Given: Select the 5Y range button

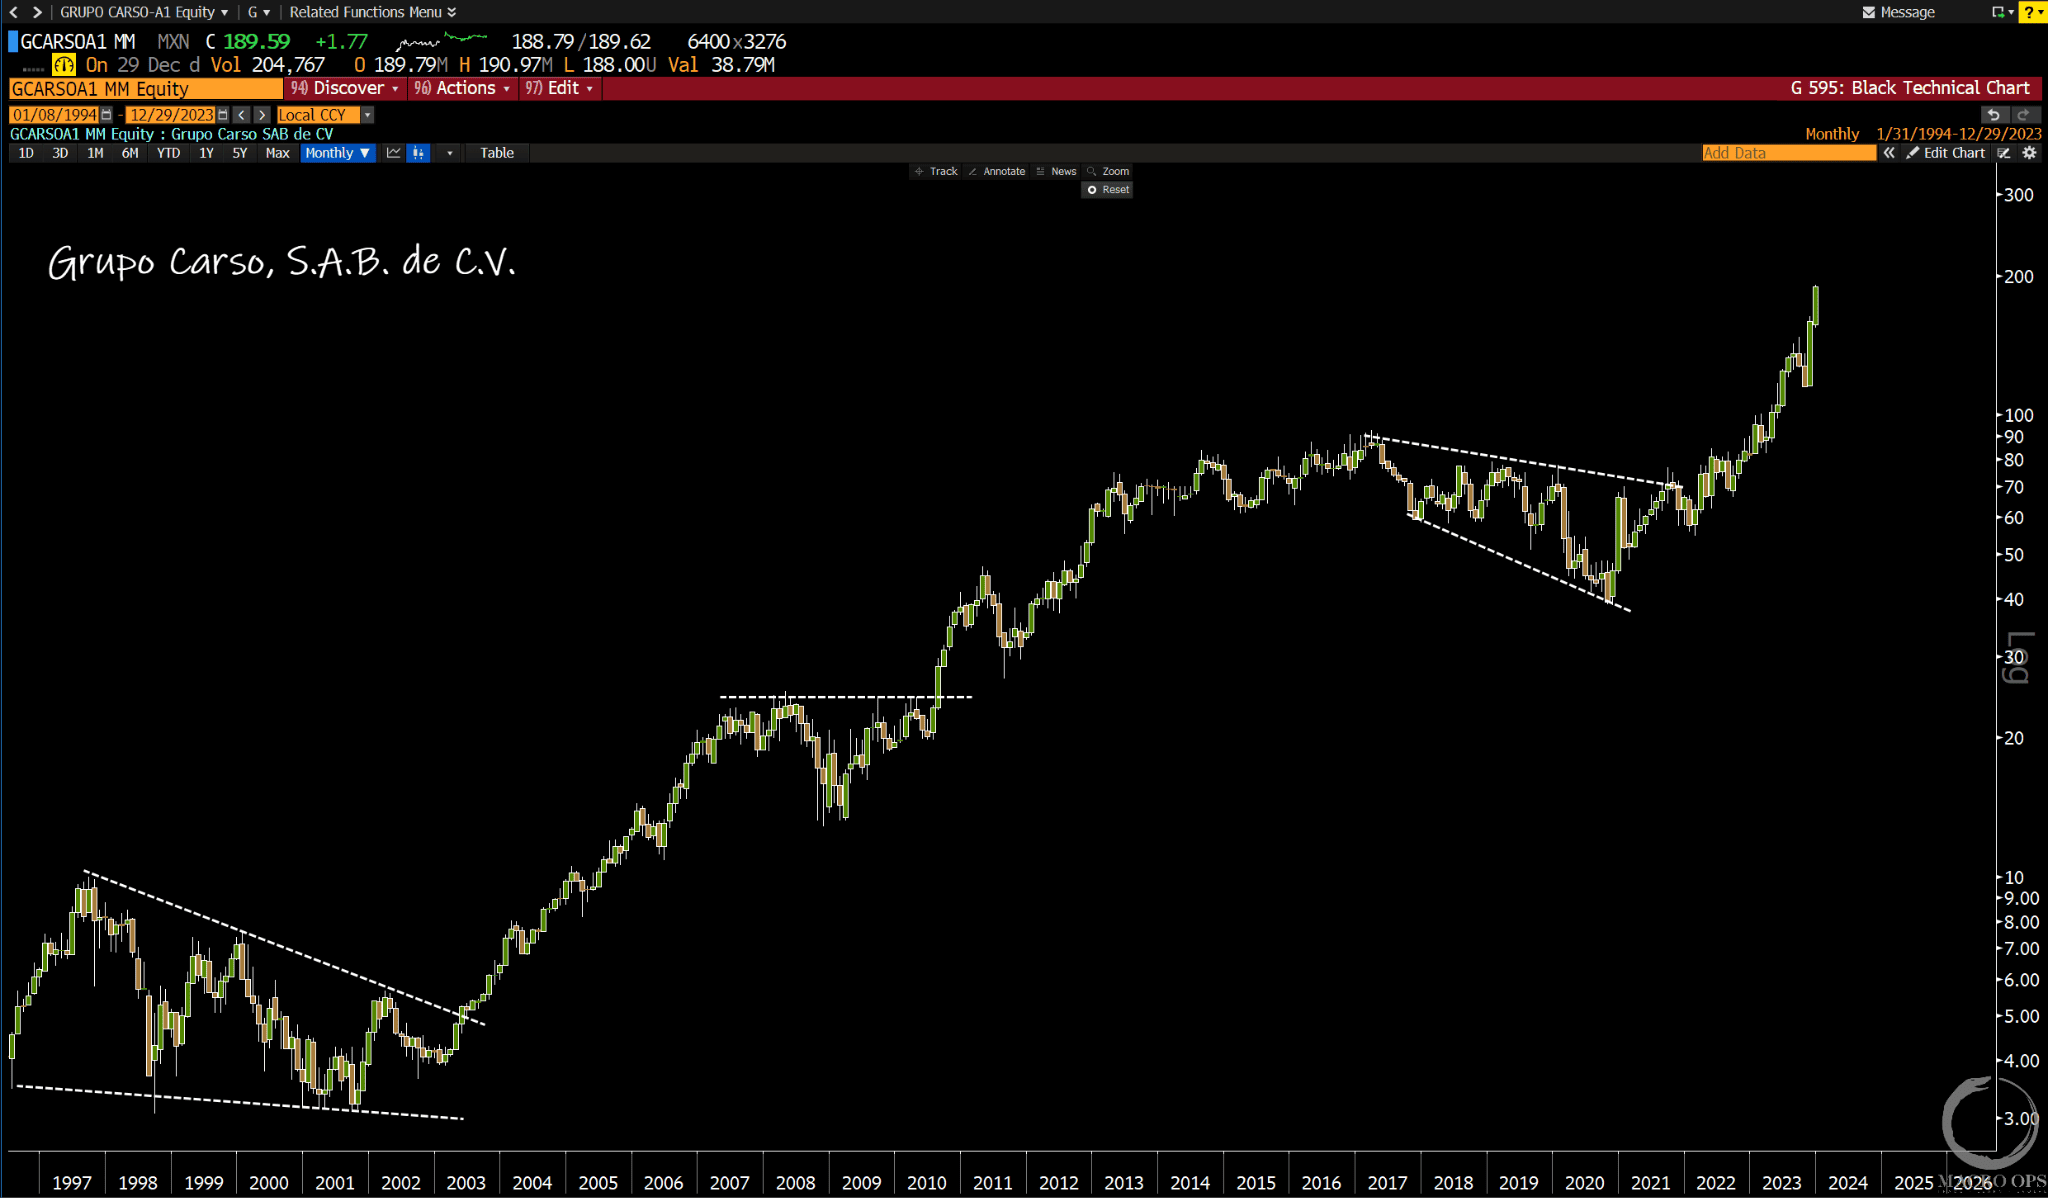Looking at the screenshot, I should [239, 153].
